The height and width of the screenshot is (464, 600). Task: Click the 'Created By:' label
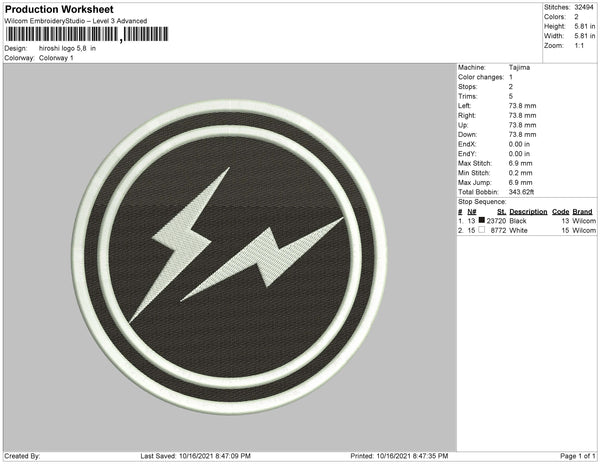pyautogui.click(x=22, y=456)
